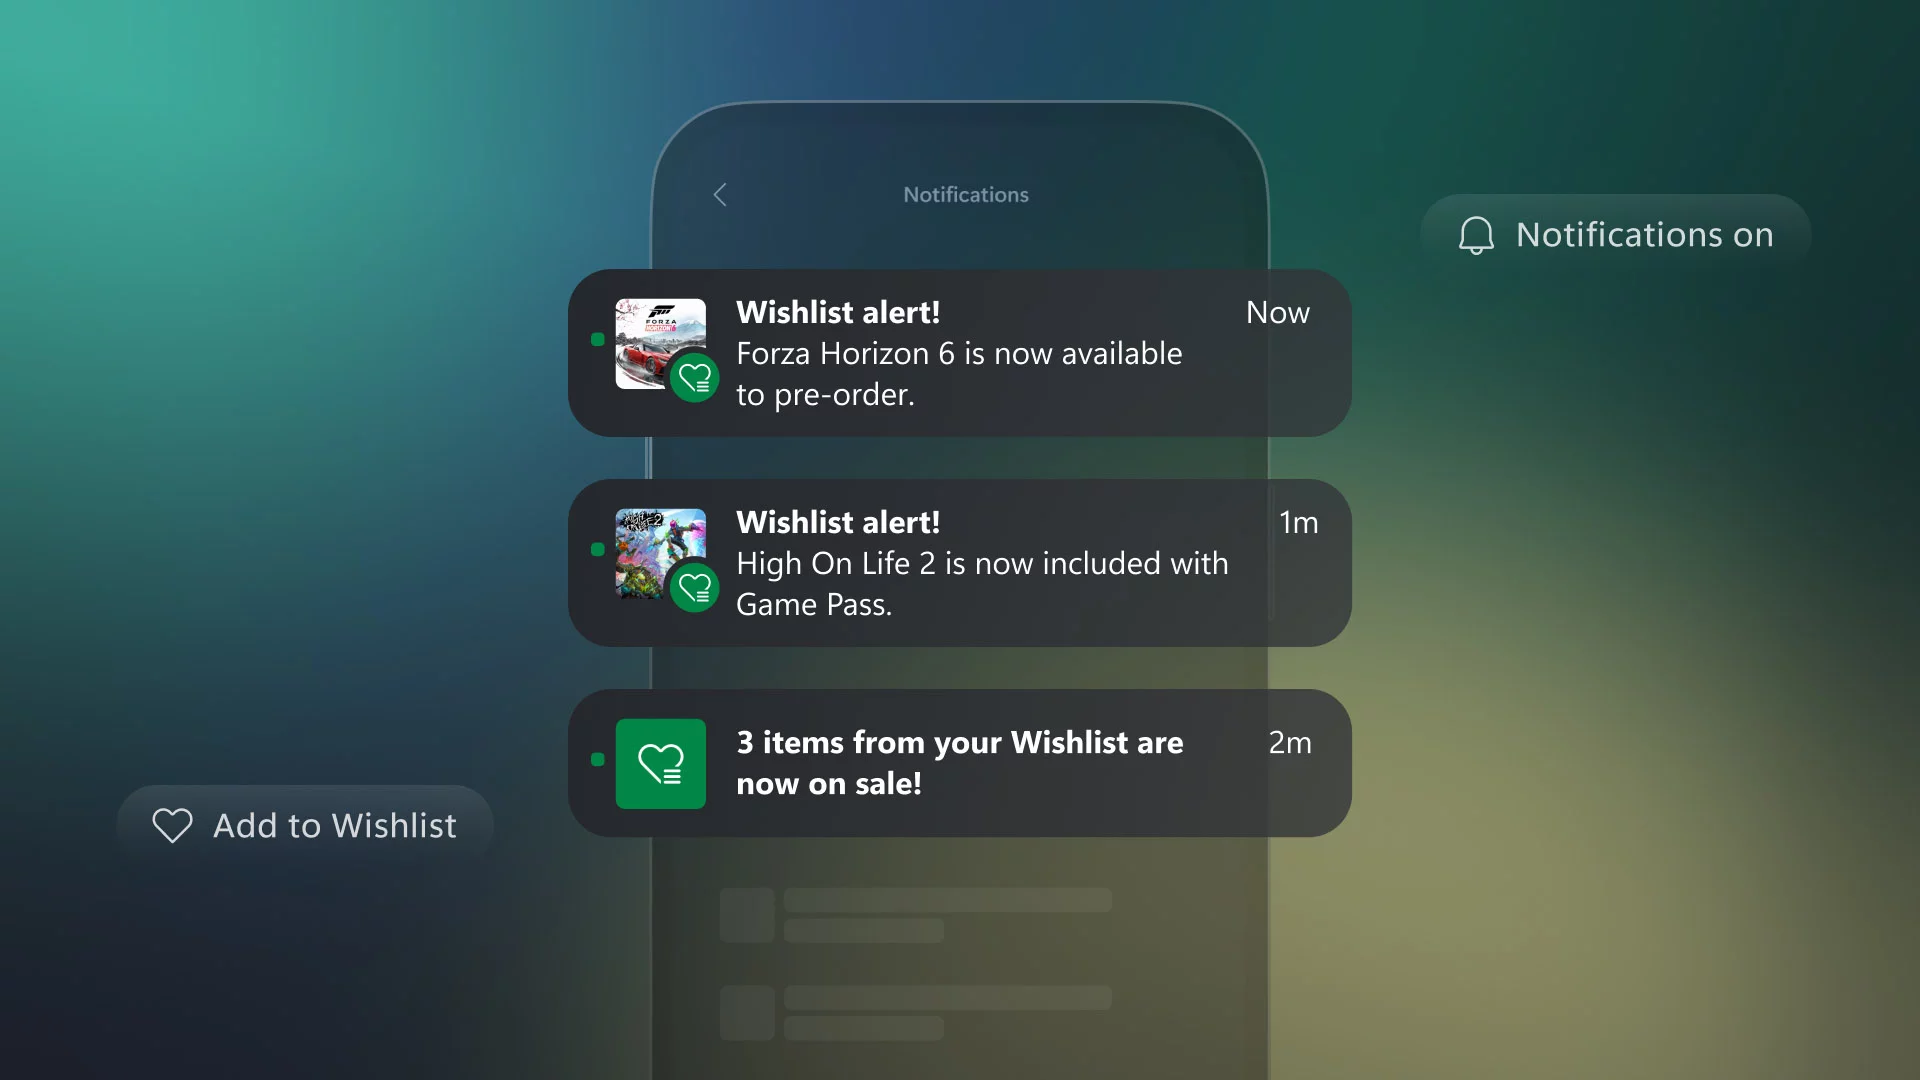Toggle the Notifications on pill

[1616, 235]
